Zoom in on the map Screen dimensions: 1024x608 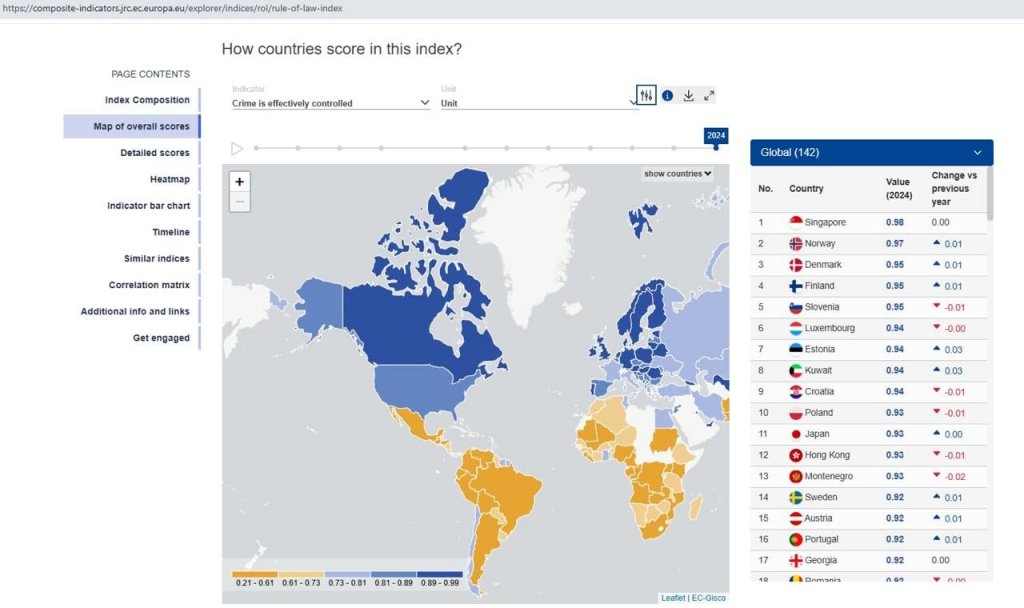(240, 182)
